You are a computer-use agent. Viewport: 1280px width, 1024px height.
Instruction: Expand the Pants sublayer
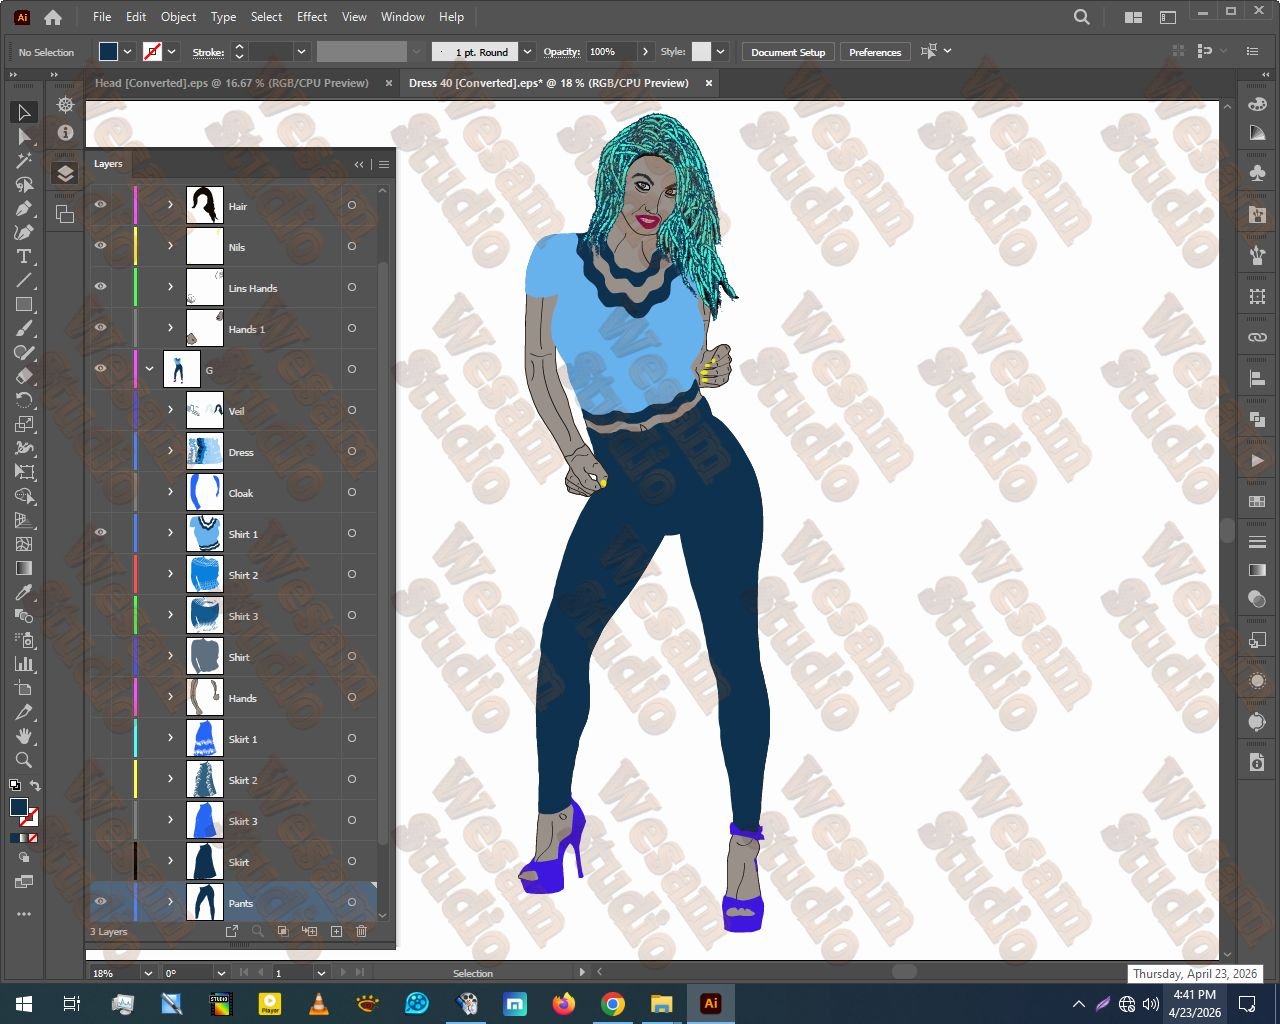(170, 902)
